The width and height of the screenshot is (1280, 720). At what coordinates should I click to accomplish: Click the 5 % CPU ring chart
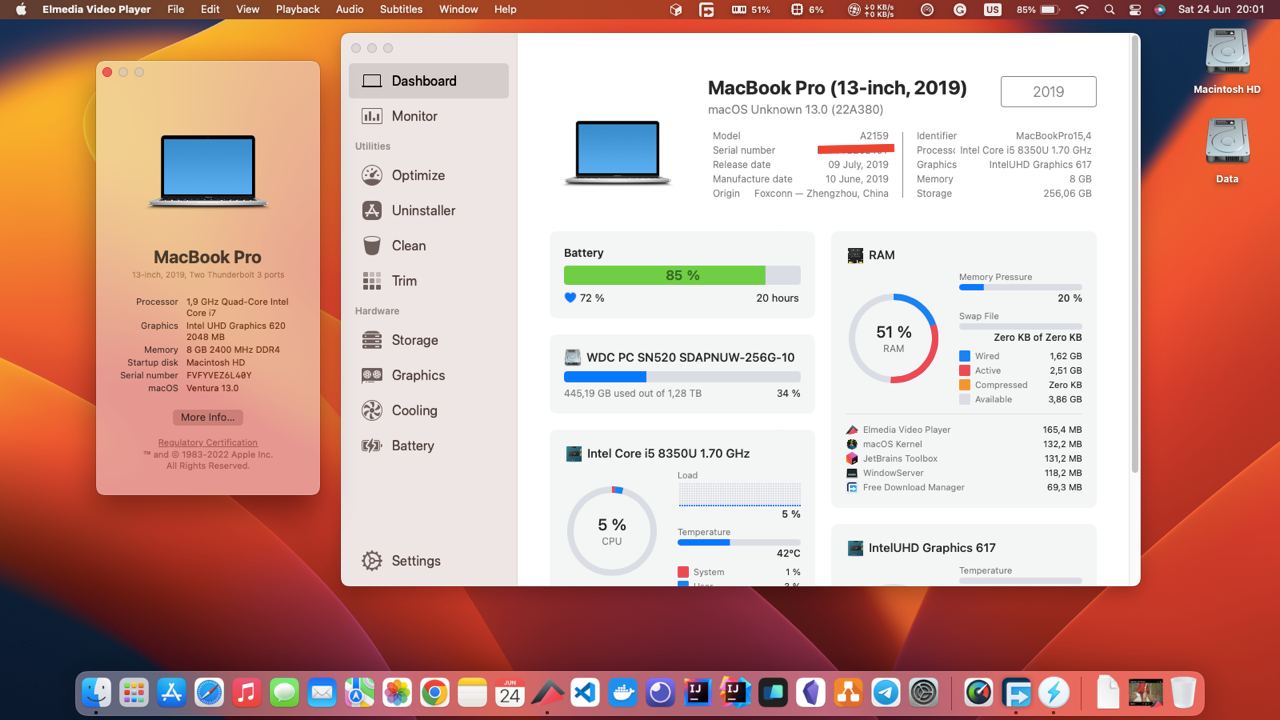click(612, 531)
